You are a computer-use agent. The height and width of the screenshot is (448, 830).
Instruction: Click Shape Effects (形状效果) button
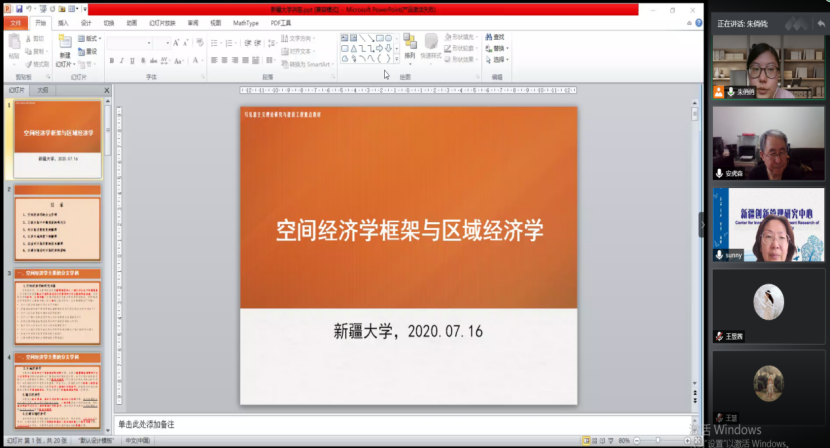tap(460, 59)
